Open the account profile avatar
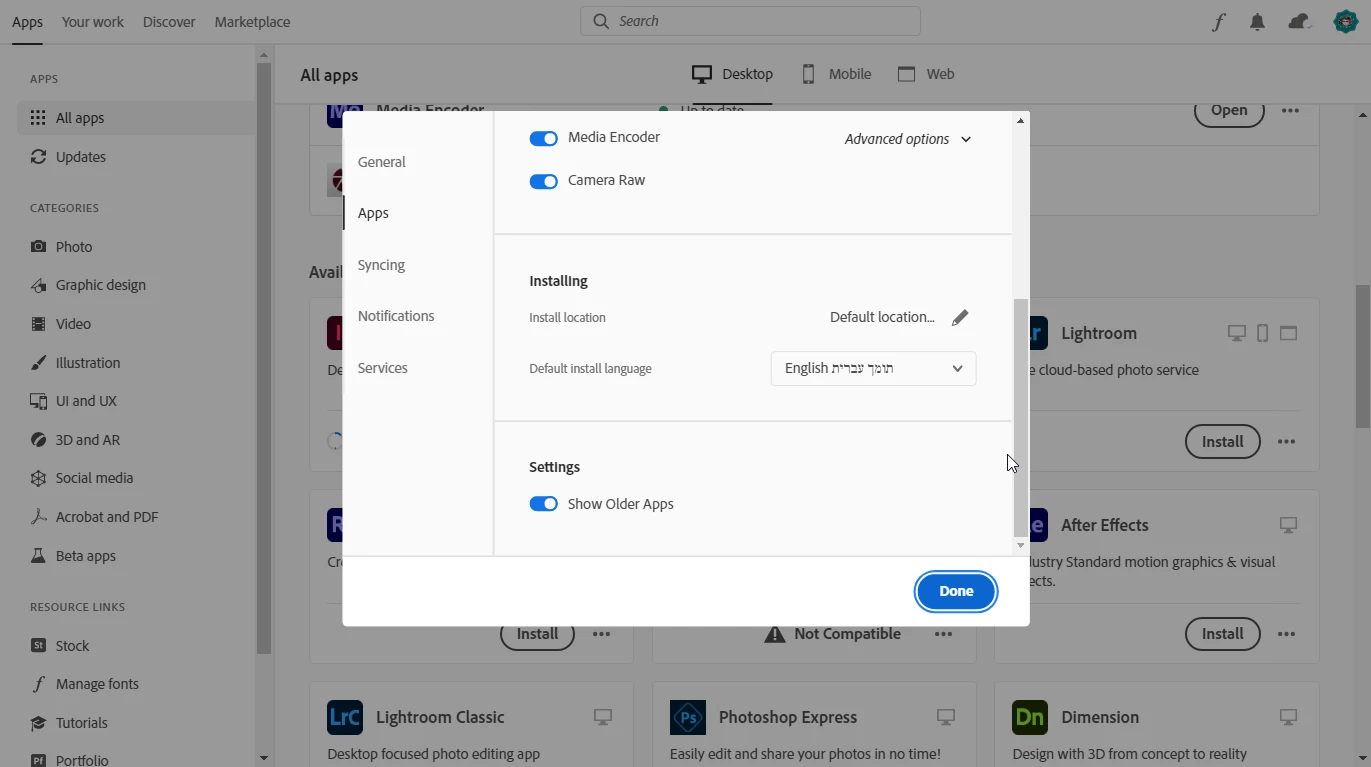 [1345, 21]
